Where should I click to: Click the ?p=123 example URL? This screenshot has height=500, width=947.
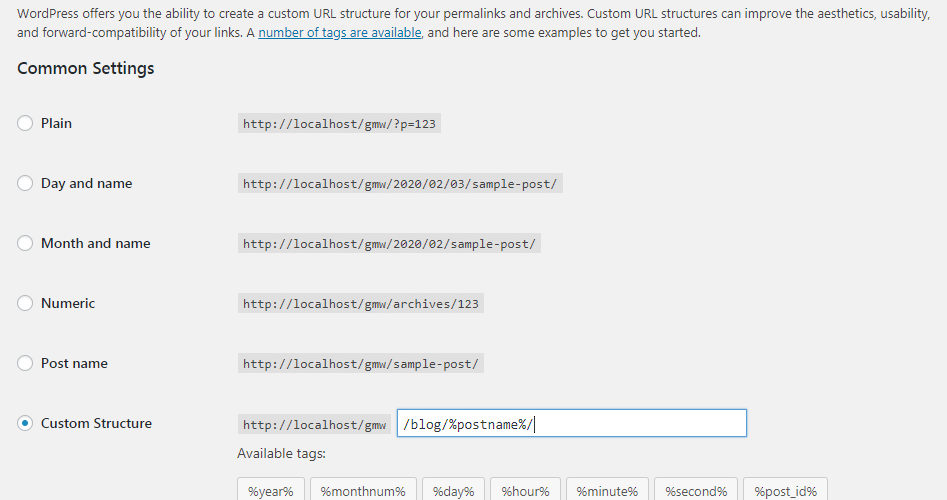[340, 124]
